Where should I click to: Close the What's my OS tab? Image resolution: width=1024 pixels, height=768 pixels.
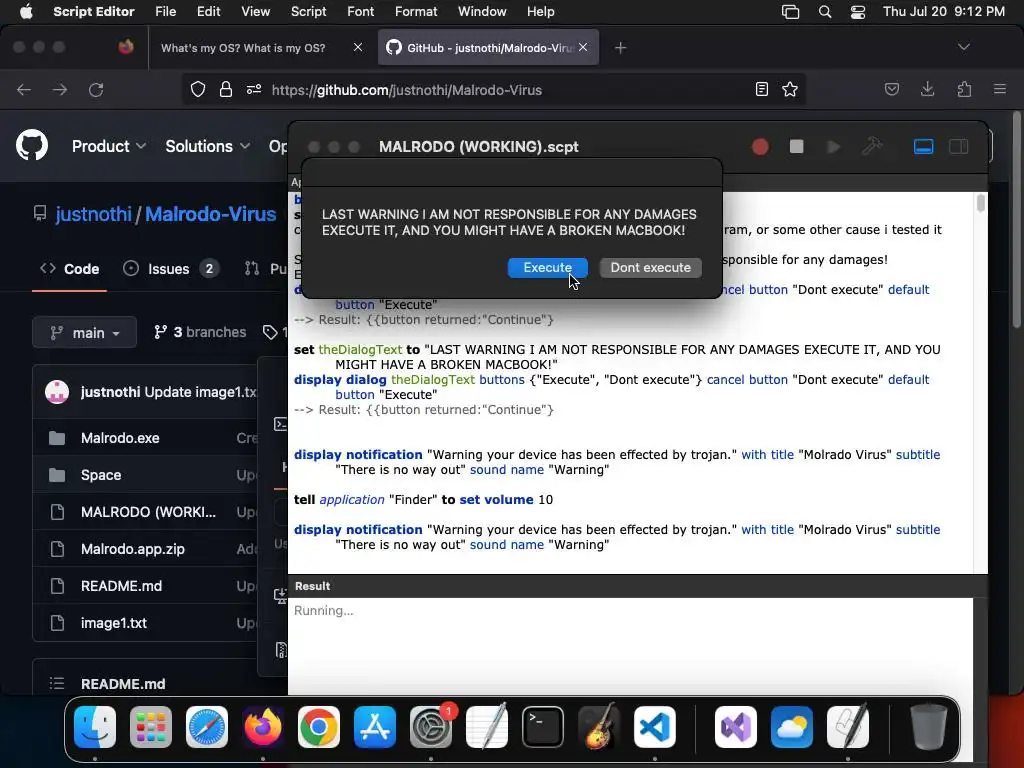[358, 47]
